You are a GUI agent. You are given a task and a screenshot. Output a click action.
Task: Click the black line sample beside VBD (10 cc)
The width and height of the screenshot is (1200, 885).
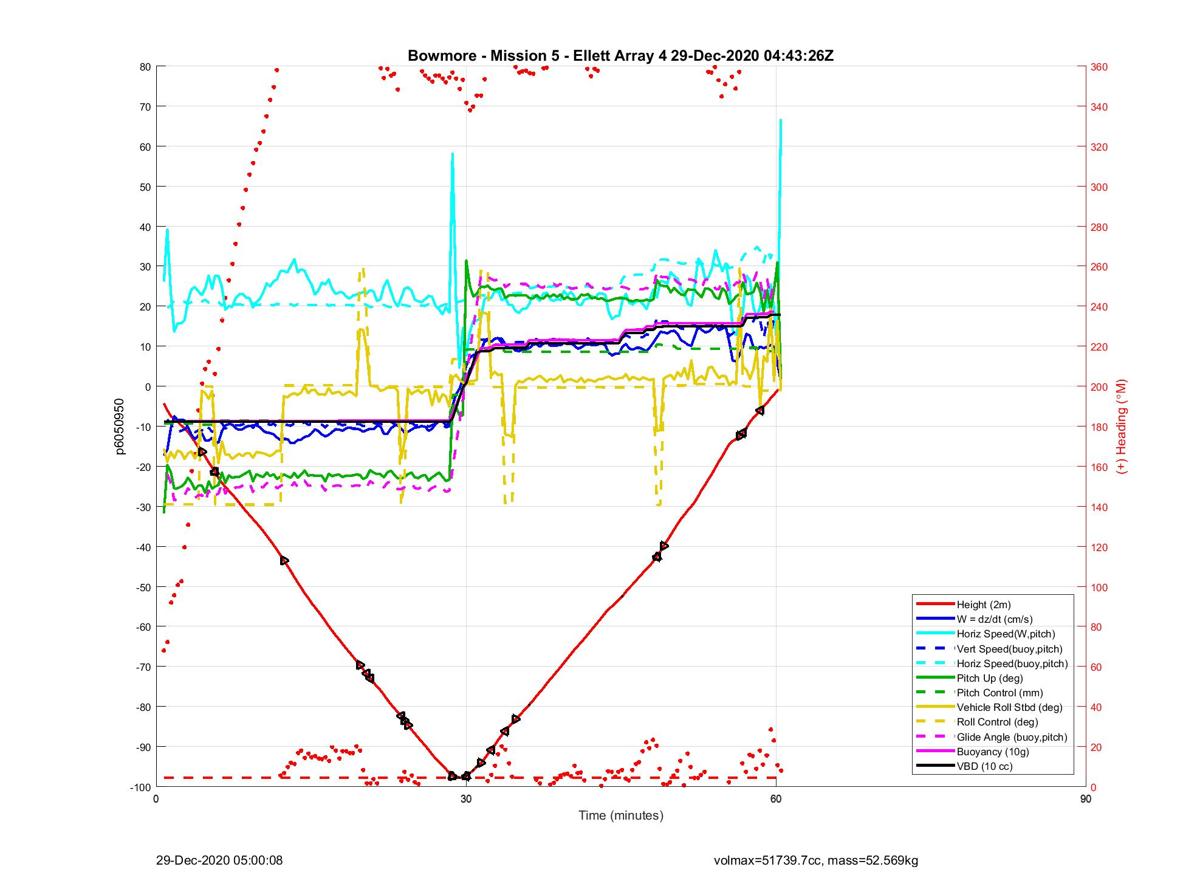pos(934,766)
